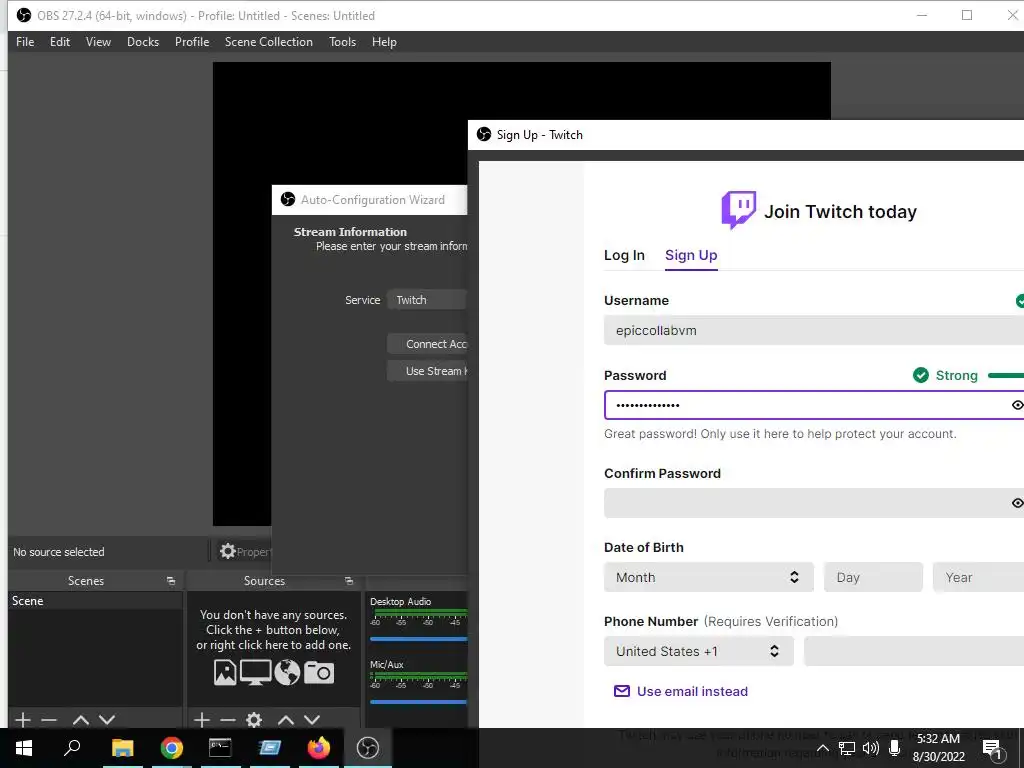Screen dimensions: 1024x768
Task: Open the File menu in OBS
Action: (25, 42)
